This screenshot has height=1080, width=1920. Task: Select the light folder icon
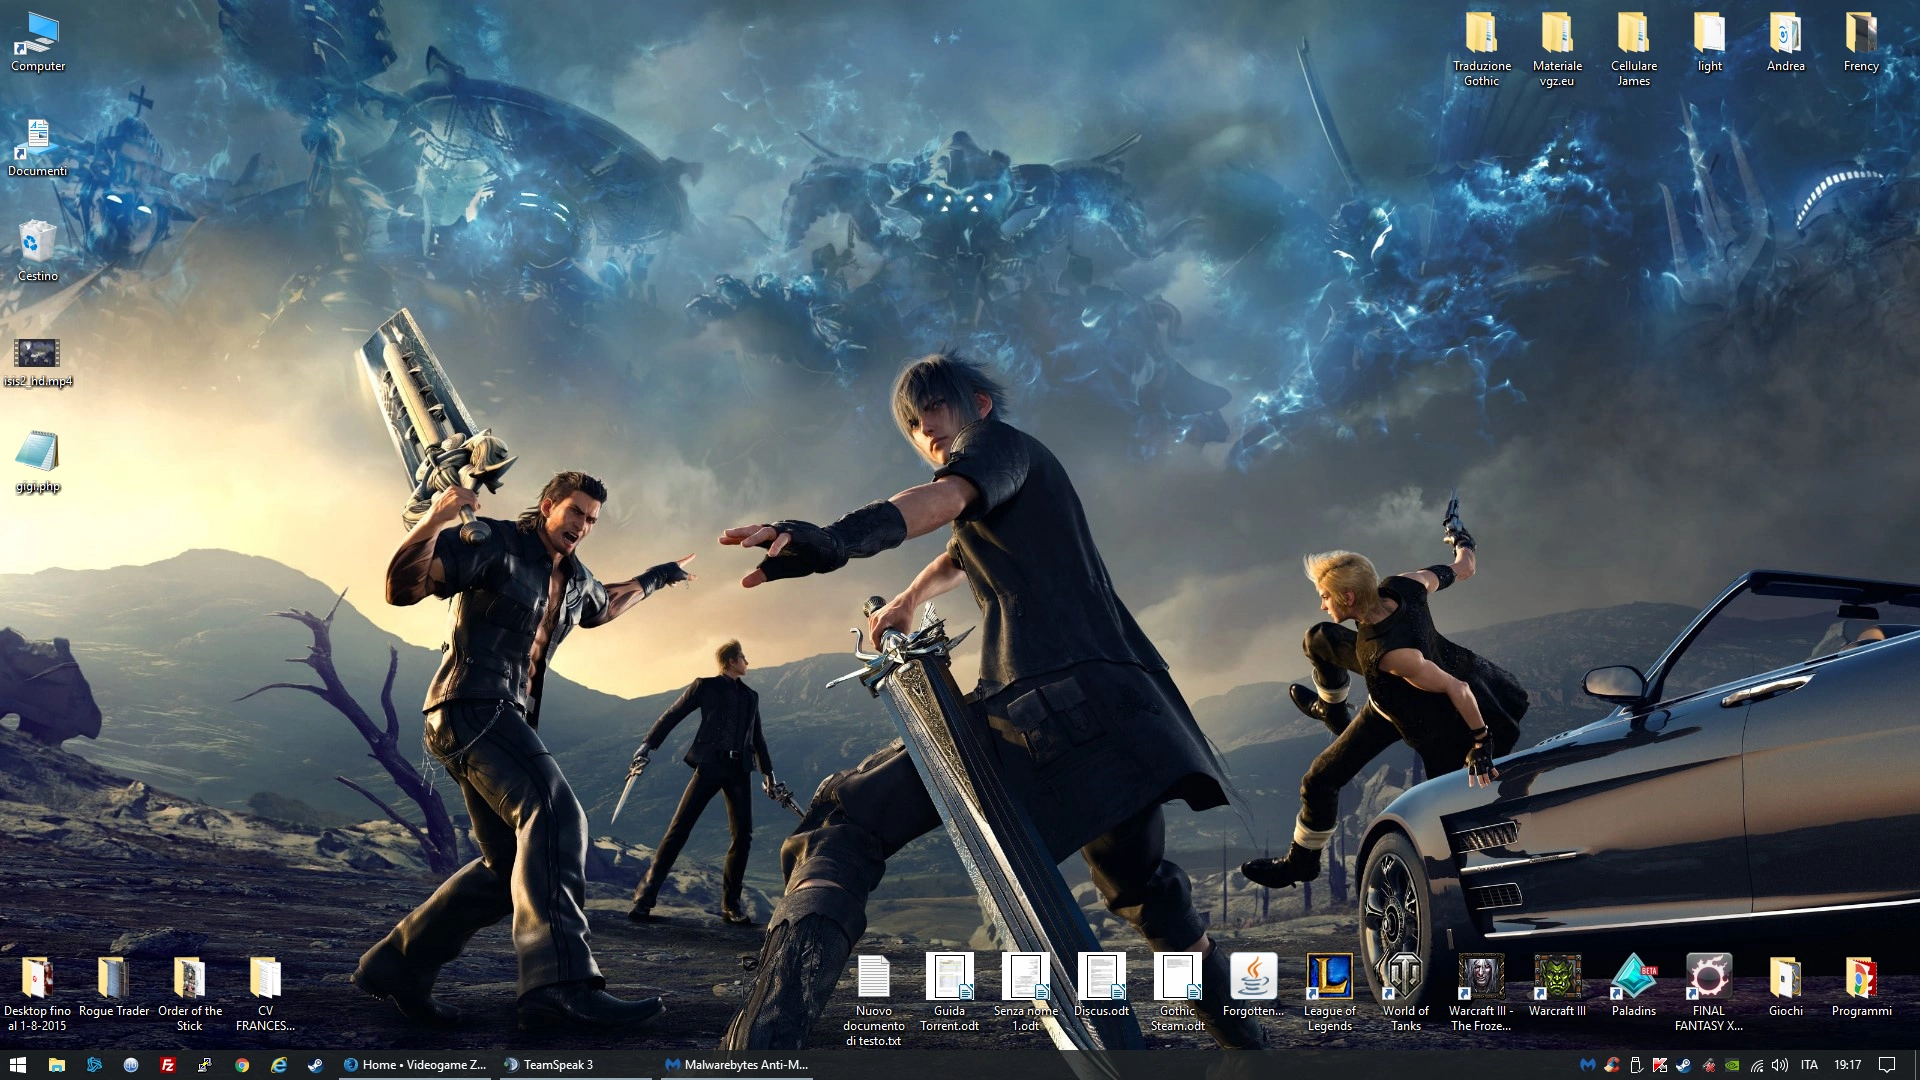click(1710, 42)
